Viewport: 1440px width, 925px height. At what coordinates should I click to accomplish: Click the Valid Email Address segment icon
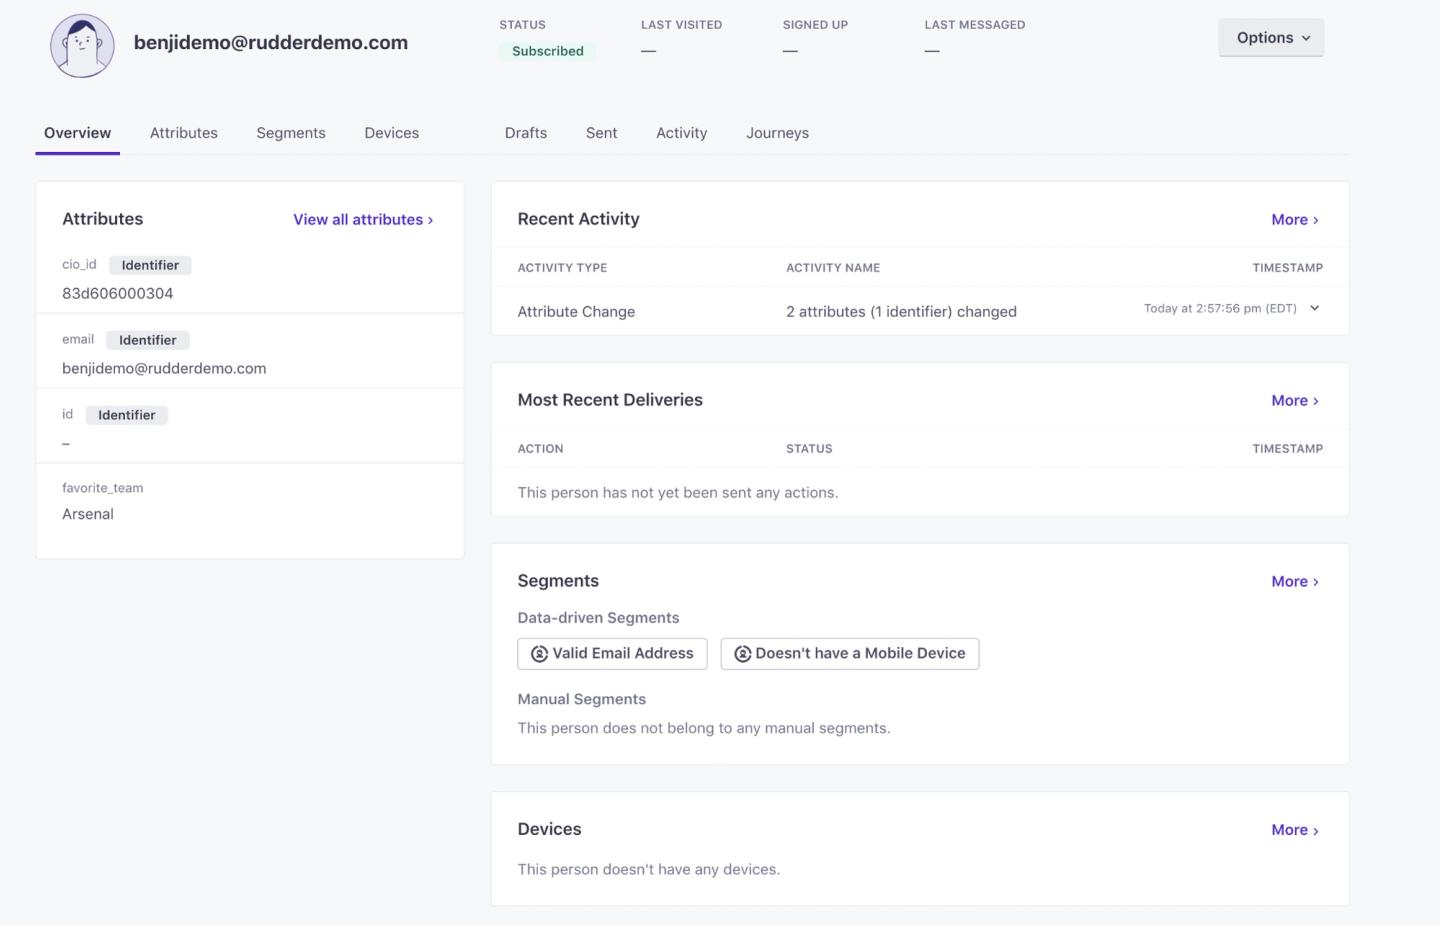(539, 654)
